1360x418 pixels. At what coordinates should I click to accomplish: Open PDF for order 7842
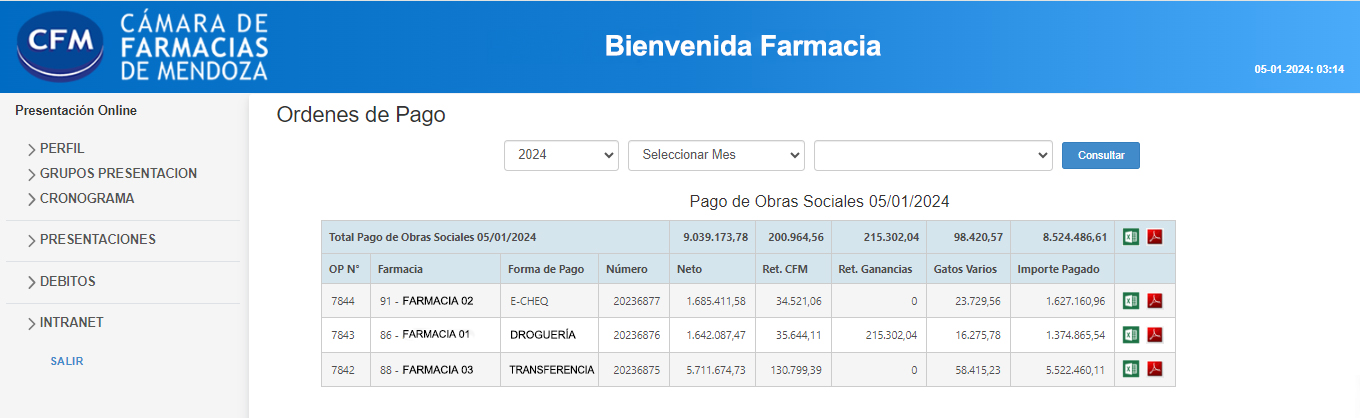pos(1155,369)
